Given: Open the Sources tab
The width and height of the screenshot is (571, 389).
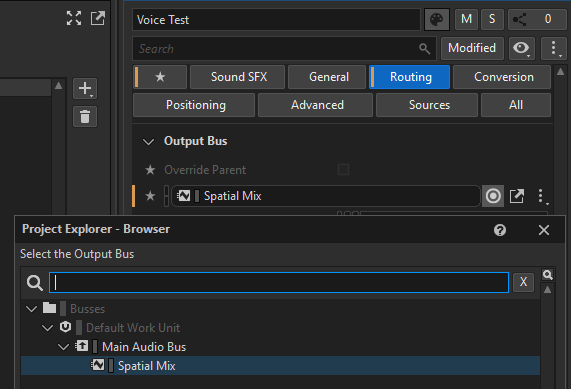Looking at the screenshot, I should point(427,105).
